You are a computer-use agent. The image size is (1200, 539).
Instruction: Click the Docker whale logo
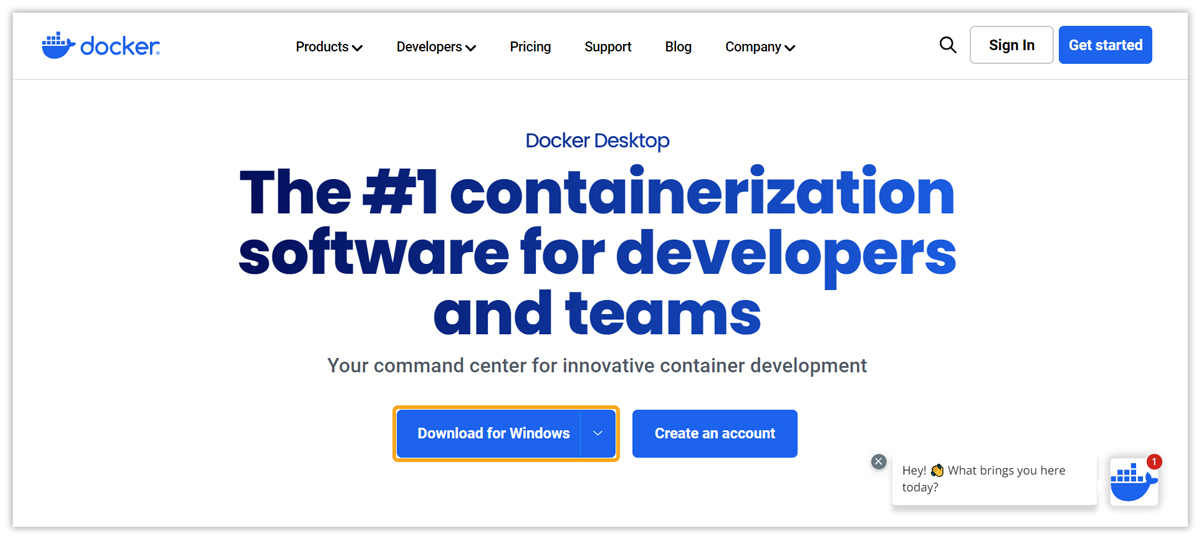(101, 45)
